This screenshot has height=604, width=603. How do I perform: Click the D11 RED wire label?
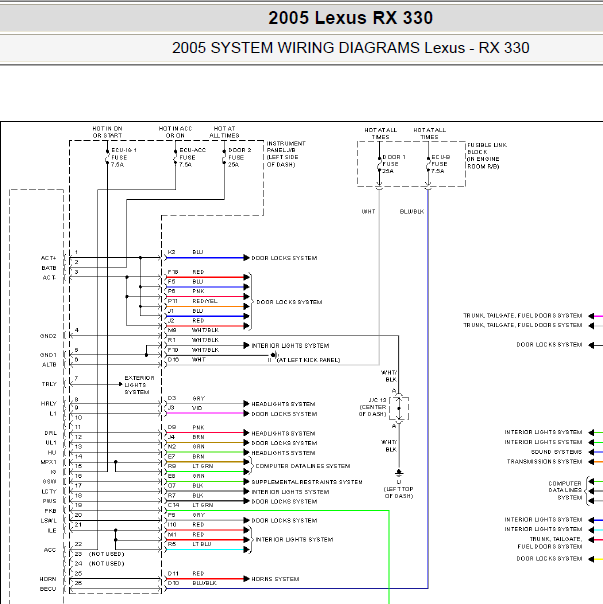186,574
